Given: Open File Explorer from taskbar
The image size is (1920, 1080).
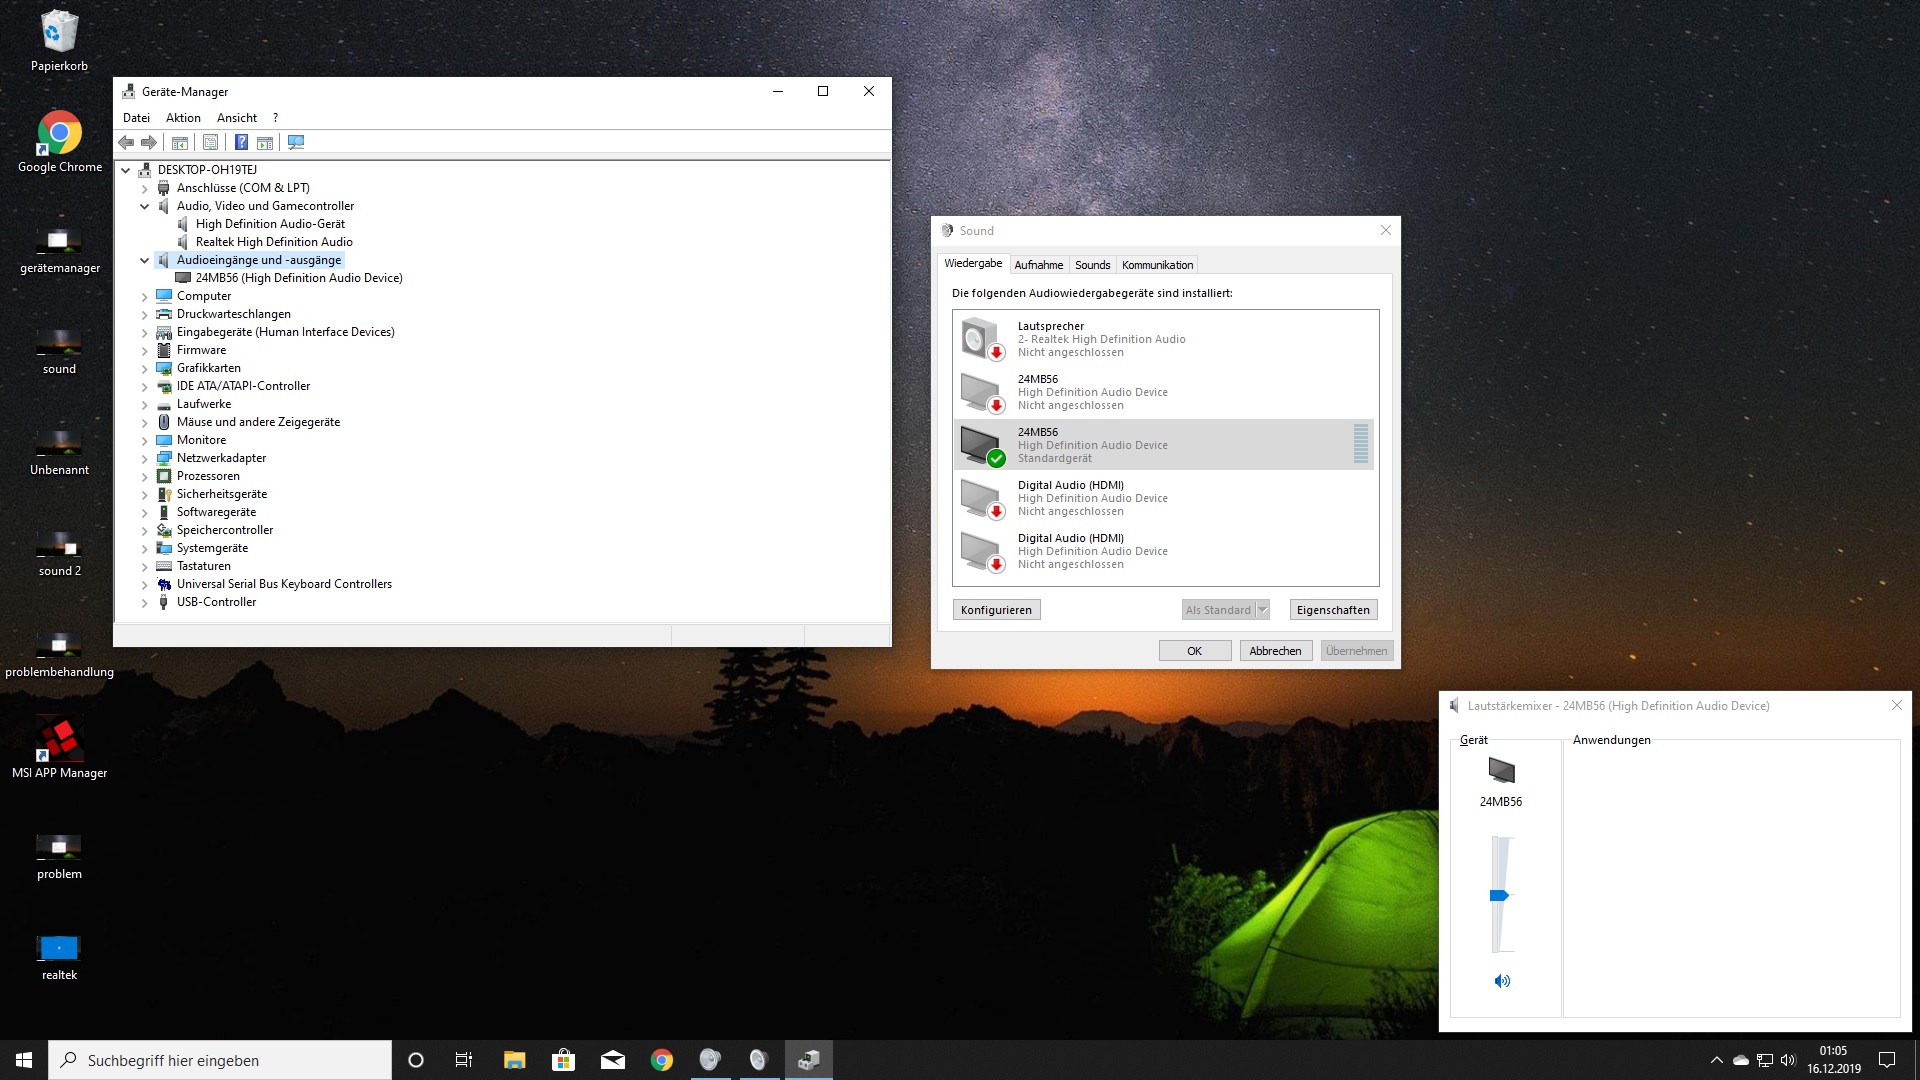Looking at the screenshot, I should (514, 1060).
